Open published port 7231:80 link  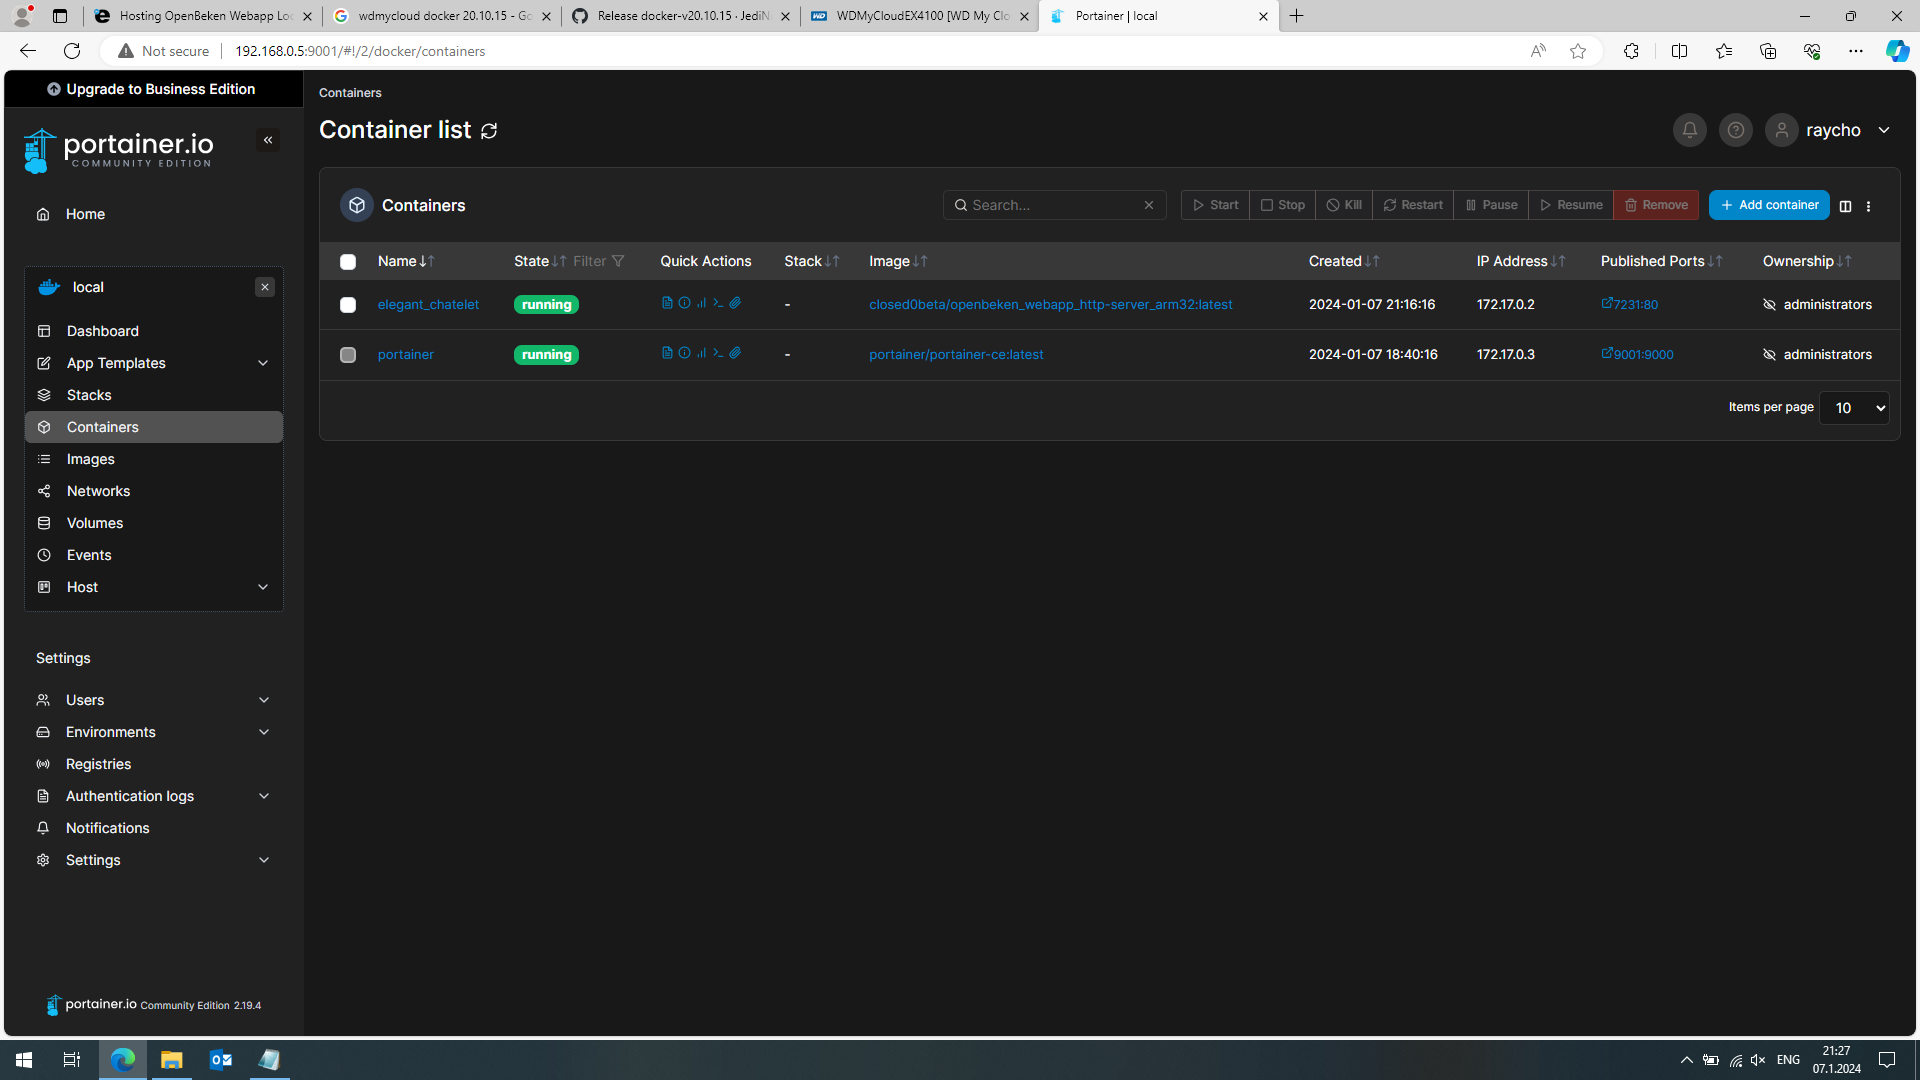point(1630,304)
